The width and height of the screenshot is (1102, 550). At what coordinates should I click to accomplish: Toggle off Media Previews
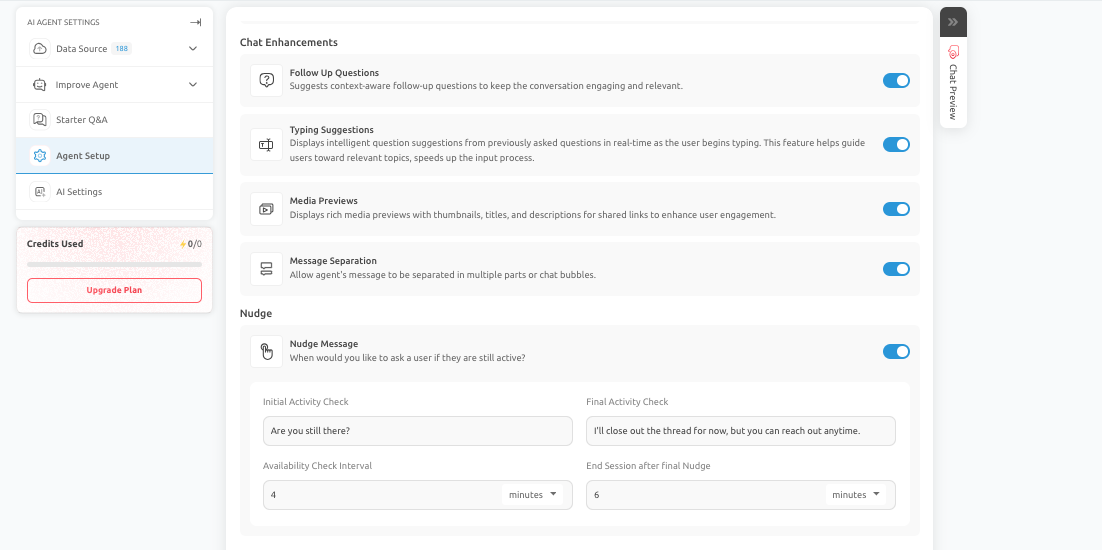point(896,209)
